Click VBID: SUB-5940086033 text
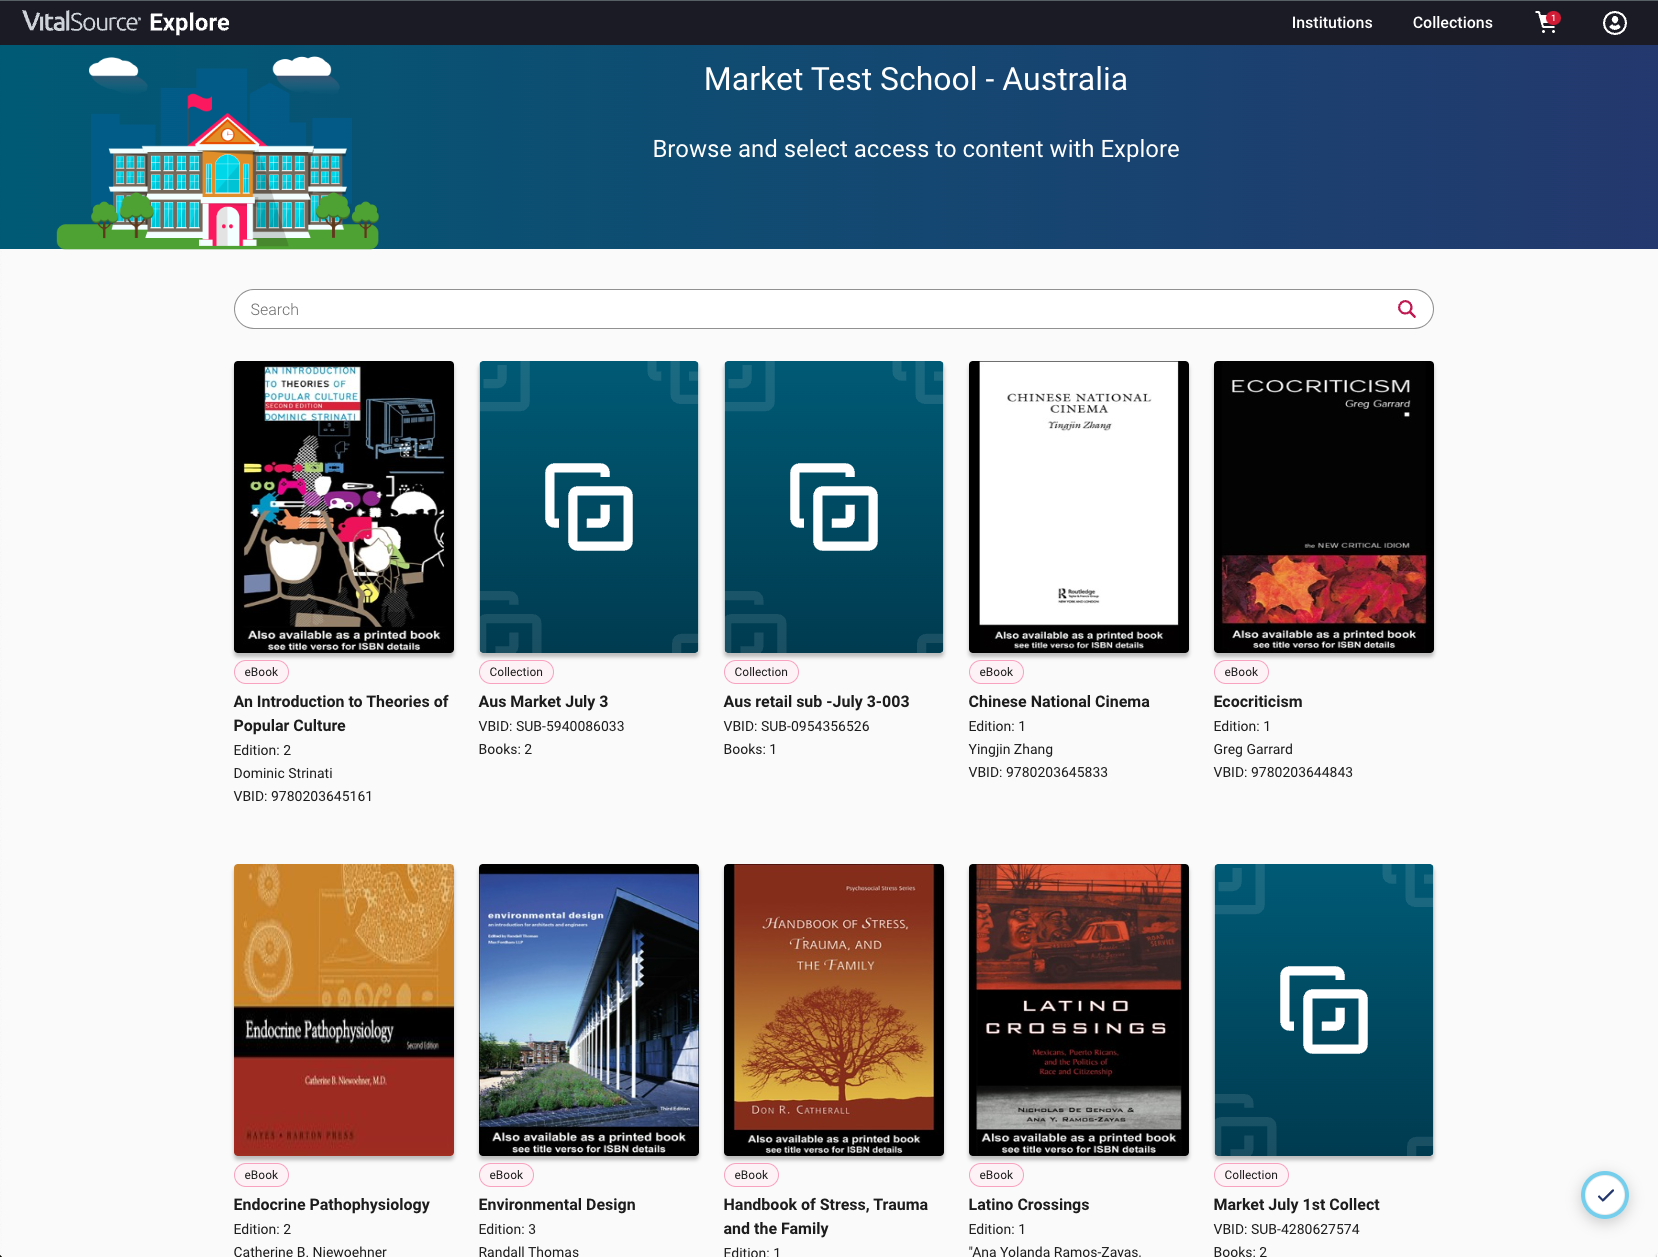Viewport: 1658px width, 1257px height. click(551, 726)
